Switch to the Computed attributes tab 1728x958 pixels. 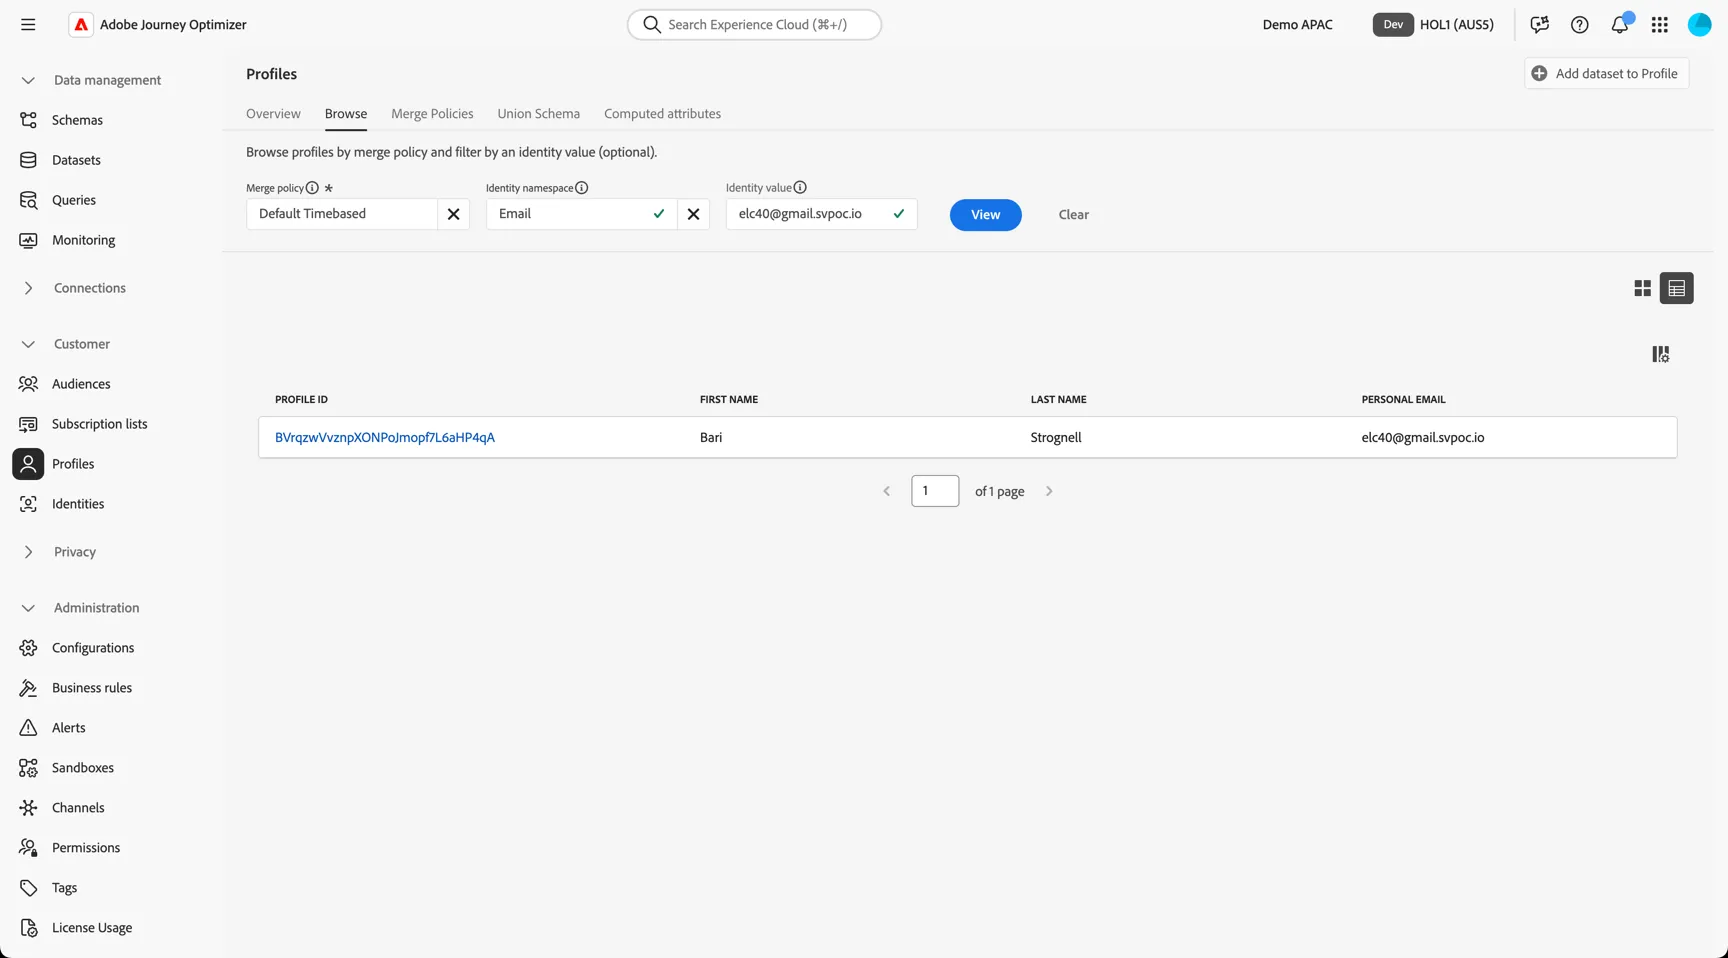tap(662, 114)
